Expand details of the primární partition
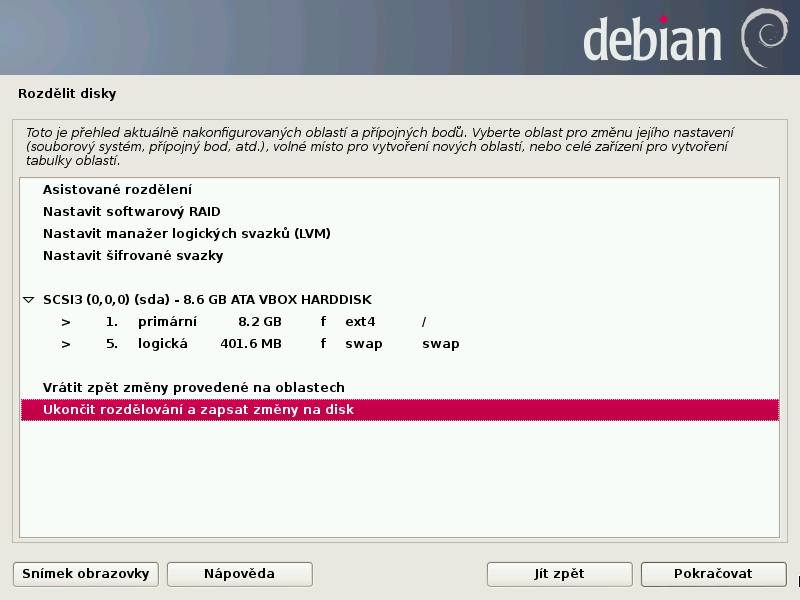The width and height of the screenshot is (800, 600). pyautogui.click(x=65, y=321)
